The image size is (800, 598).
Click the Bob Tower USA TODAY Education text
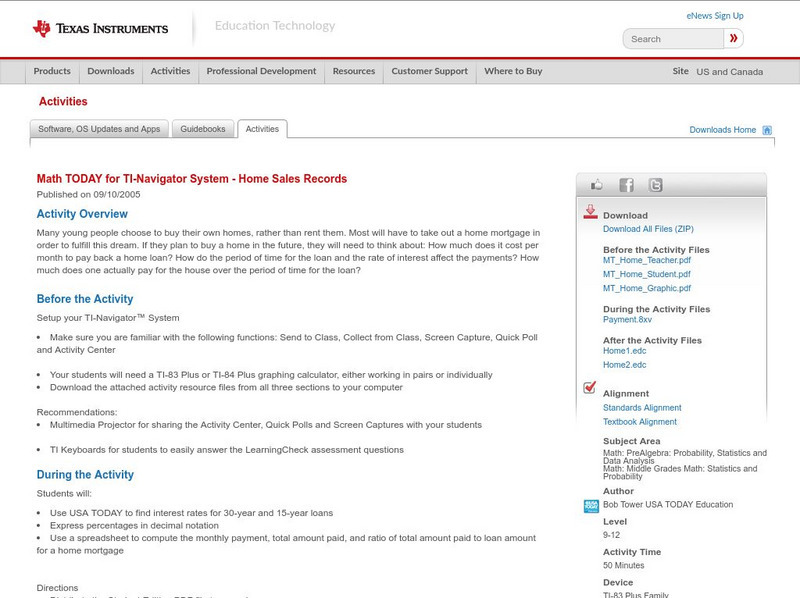point(668,505)
